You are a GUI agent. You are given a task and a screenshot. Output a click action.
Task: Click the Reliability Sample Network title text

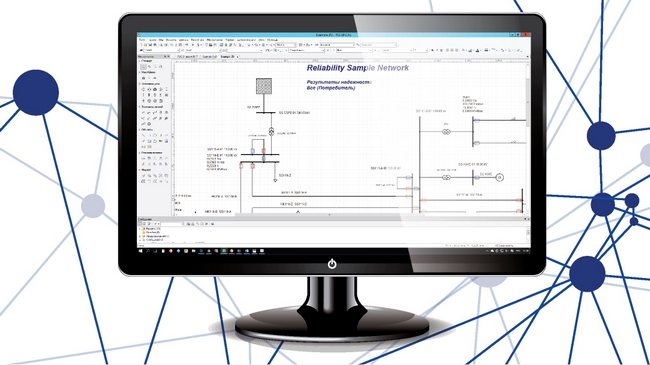[358, 68]
